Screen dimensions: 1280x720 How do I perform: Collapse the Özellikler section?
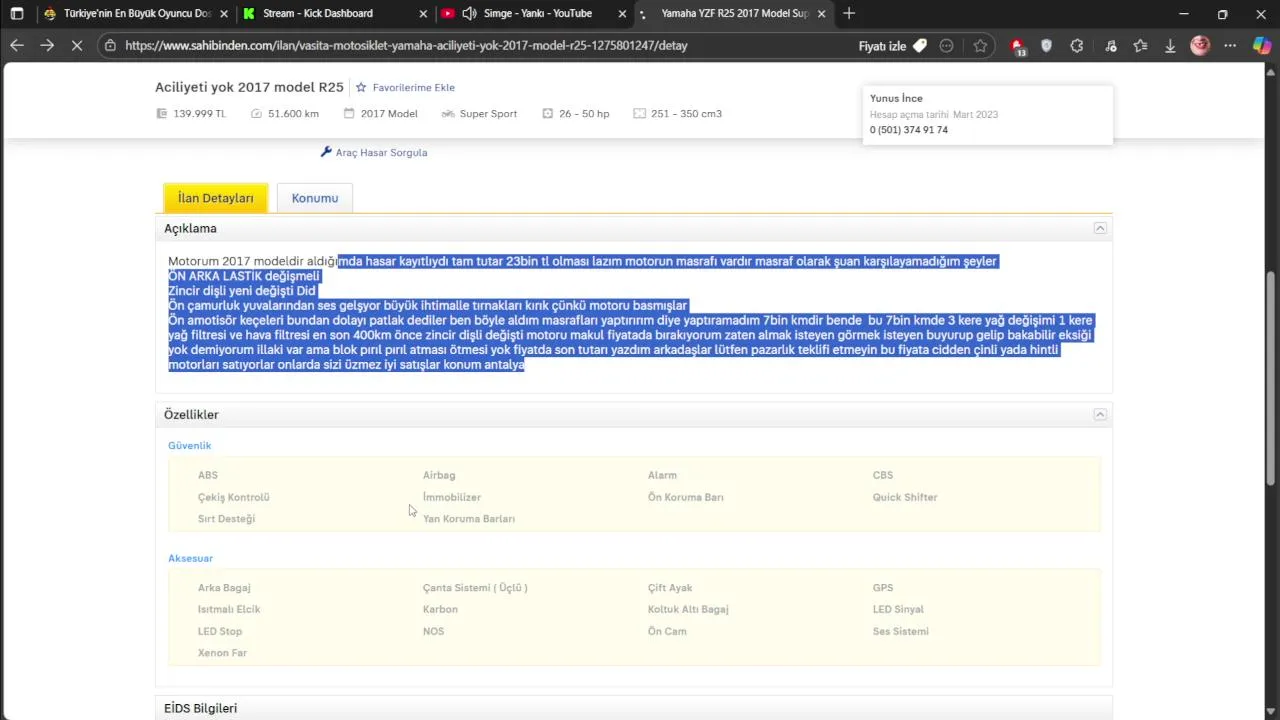click(1100, 414)
